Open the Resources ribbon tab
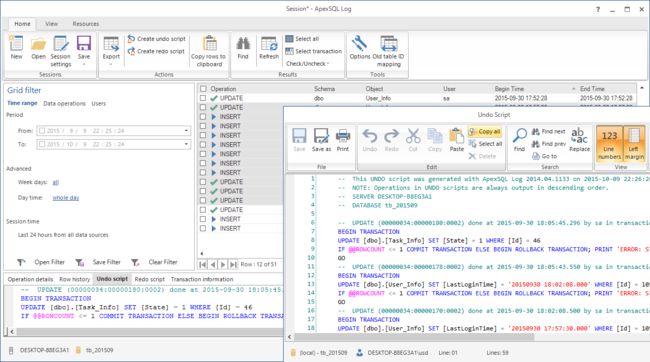The height and width of the screenshot is (362, 650). click(86, 24)
